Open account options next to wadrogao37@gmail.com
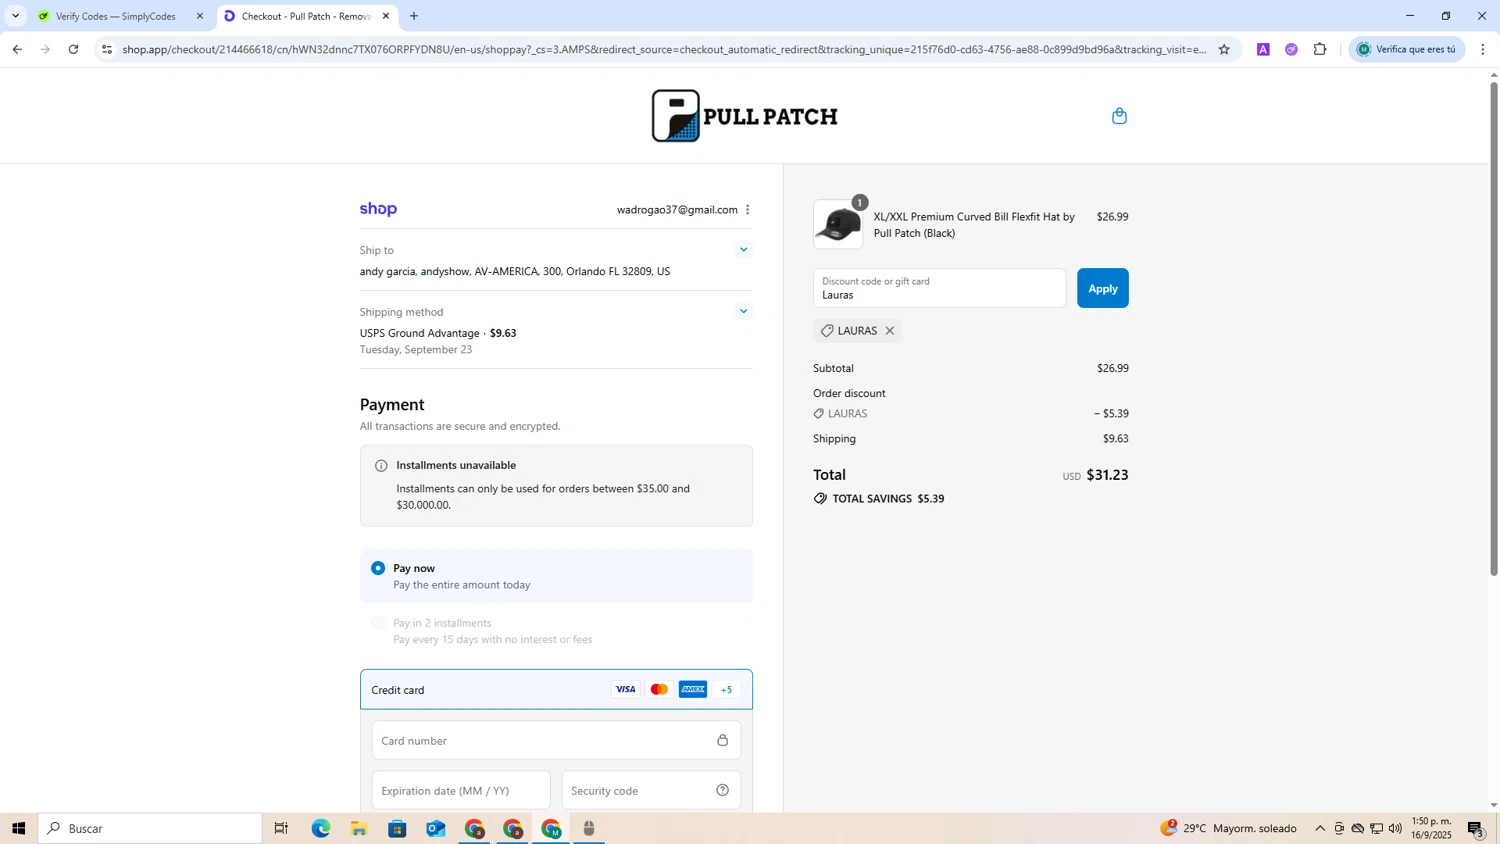This screenshot has width=1500, height=844. [748, 210]
